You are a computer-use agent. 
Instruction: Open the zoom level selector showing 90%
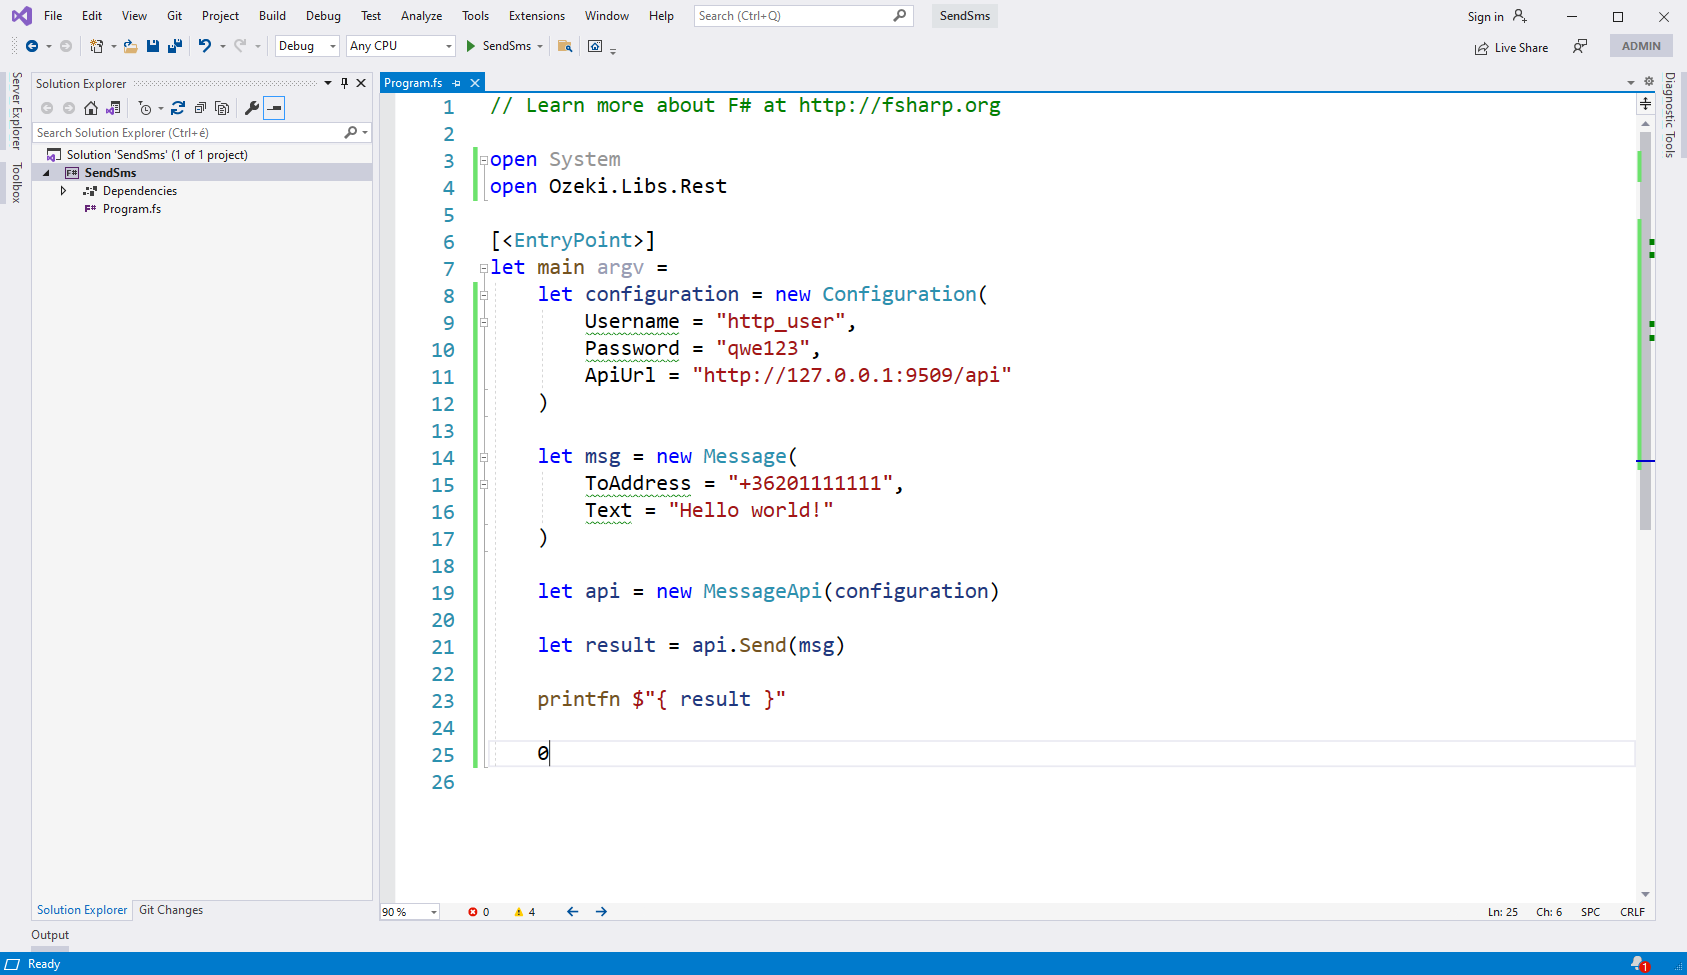coord(408,911)
